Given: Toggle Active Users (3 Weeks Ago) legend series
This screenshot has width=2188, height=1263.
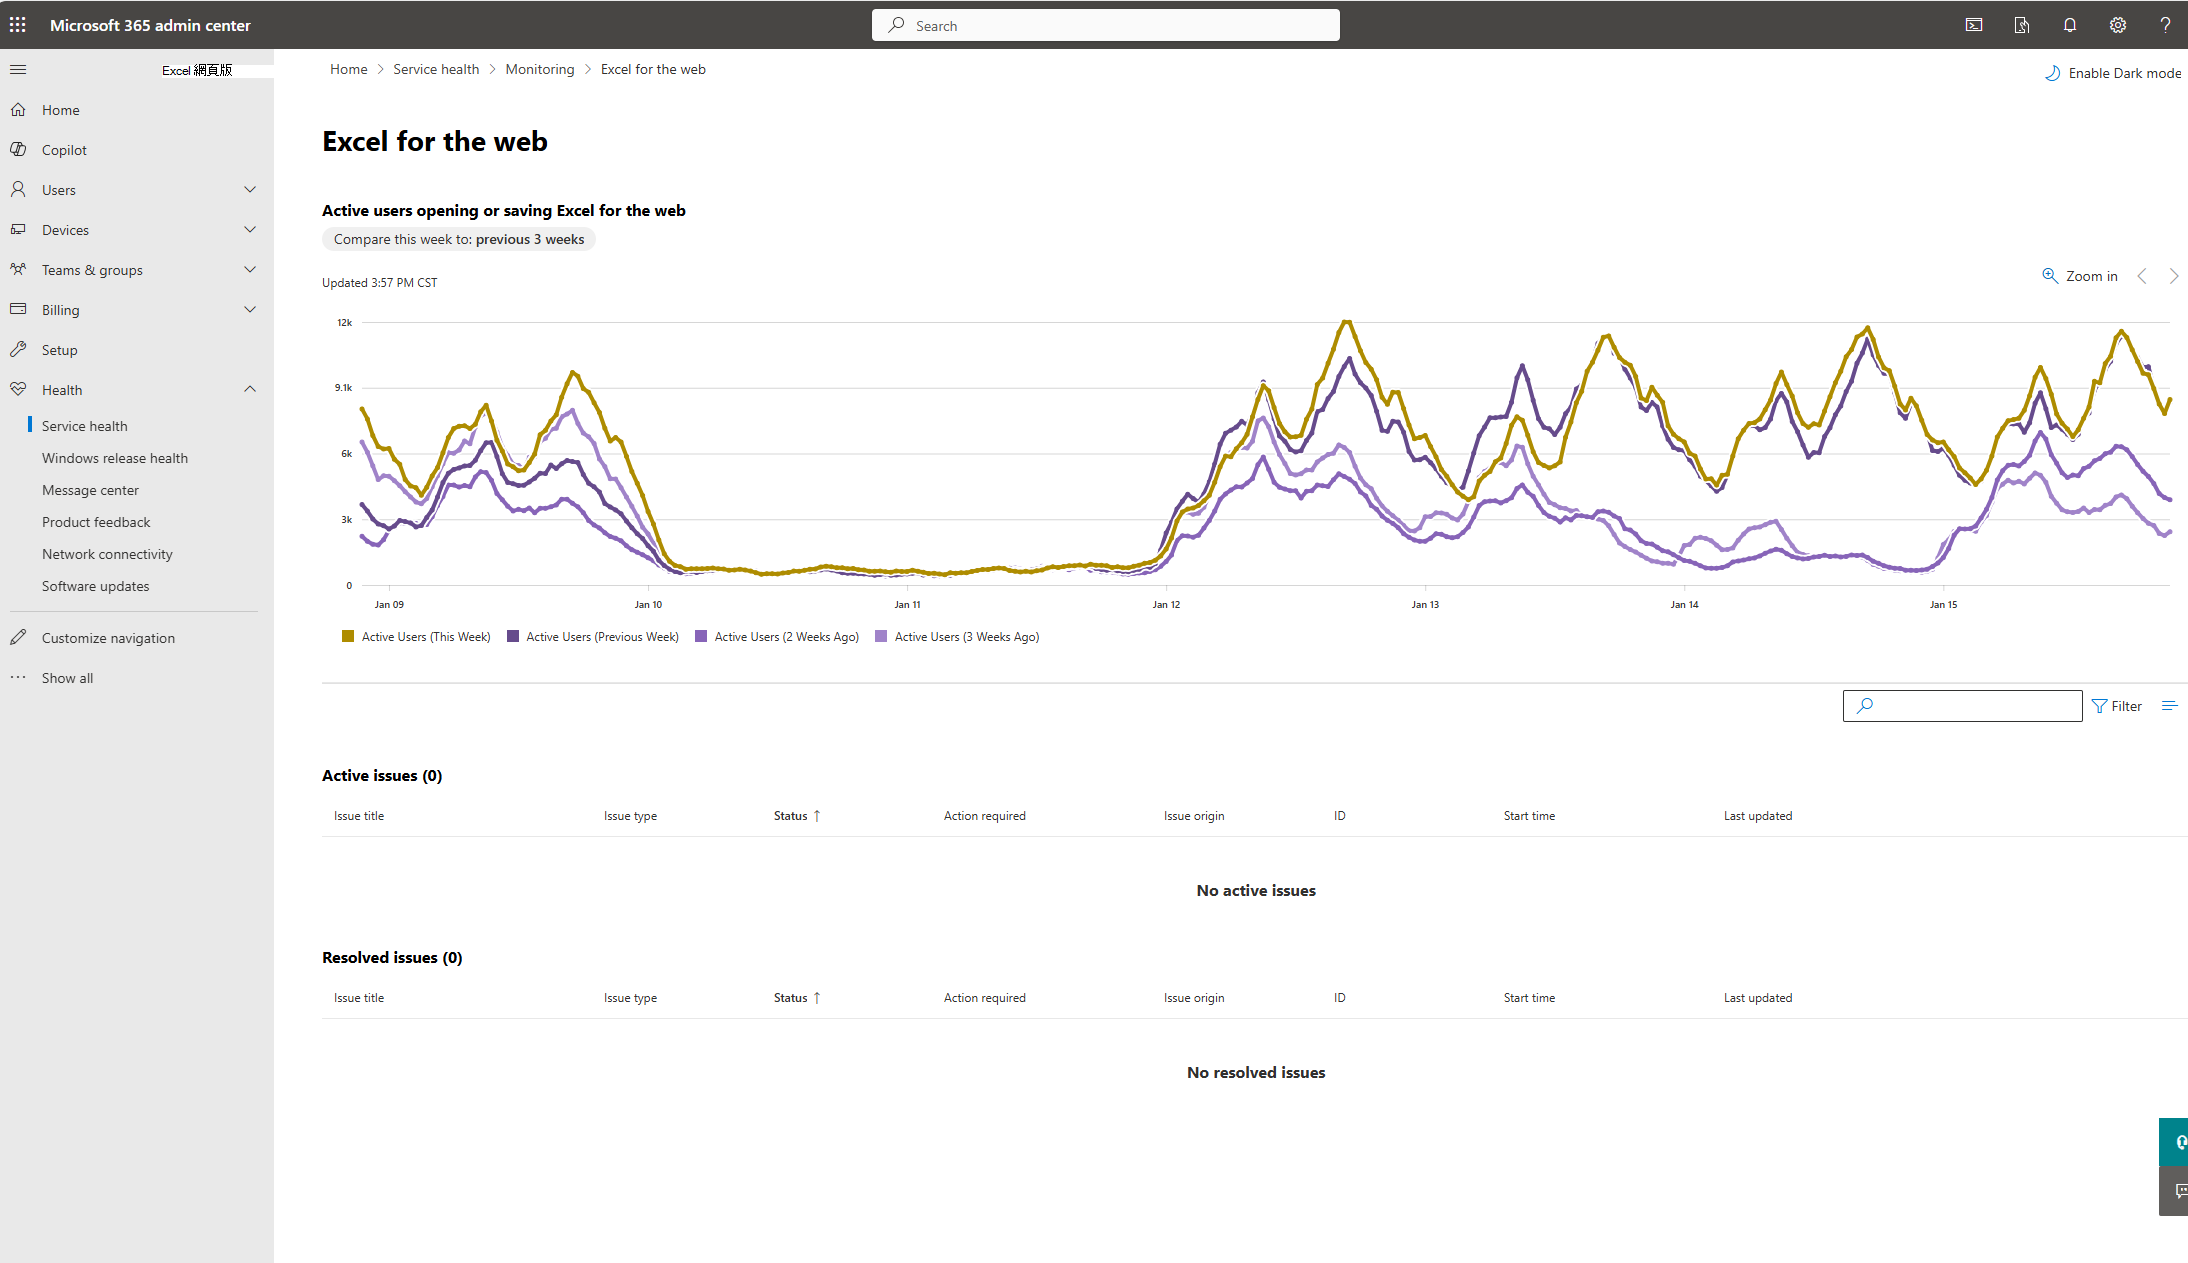Looking at the screenshot, I should pyautogui.click(x=957, y=637).
